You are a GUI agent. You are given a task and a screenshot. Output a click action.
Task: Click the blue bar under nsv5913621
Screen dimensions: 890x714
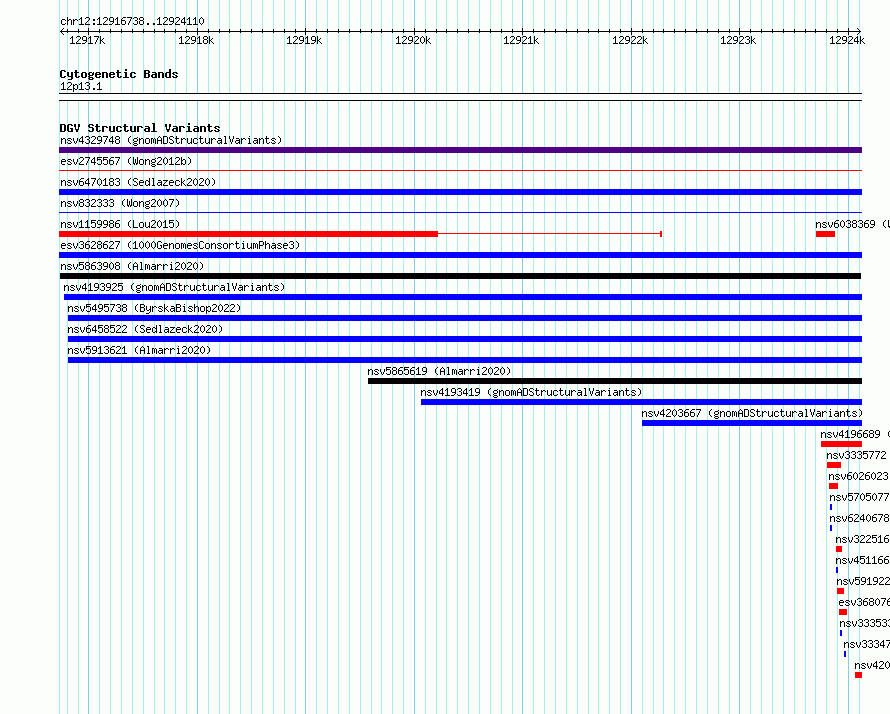pos(465,360)
